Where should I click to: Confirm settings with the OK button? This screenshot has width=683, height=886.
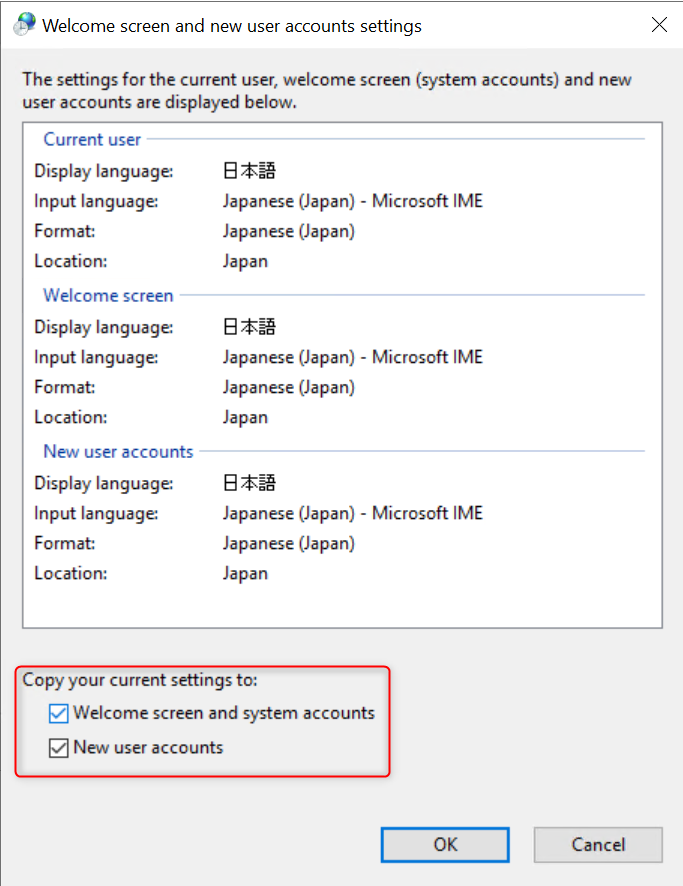click(445, 845)
